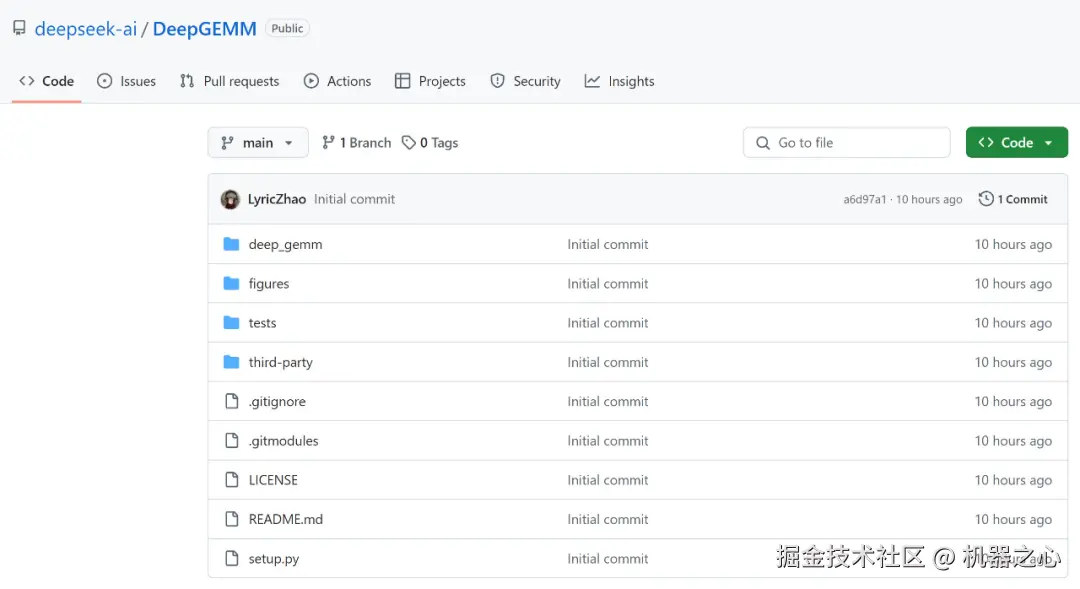This screenshot has width=1080, height=589.
Task: Click the Go to file search field
Action: [x=847, y=143]
